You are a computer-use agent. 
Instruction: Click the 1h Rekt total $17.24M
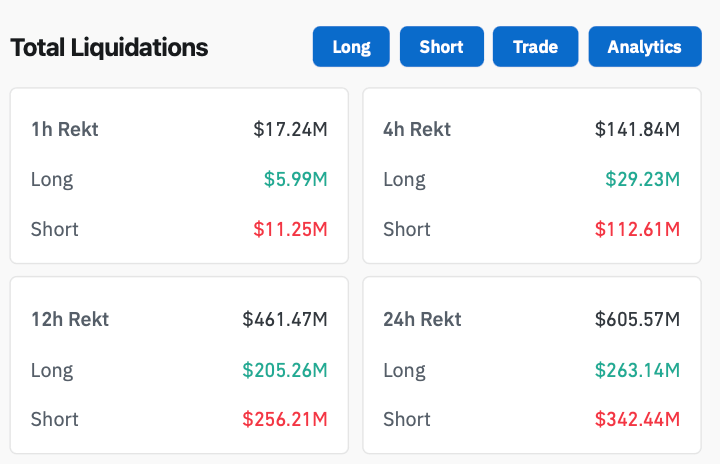point(290,129)
